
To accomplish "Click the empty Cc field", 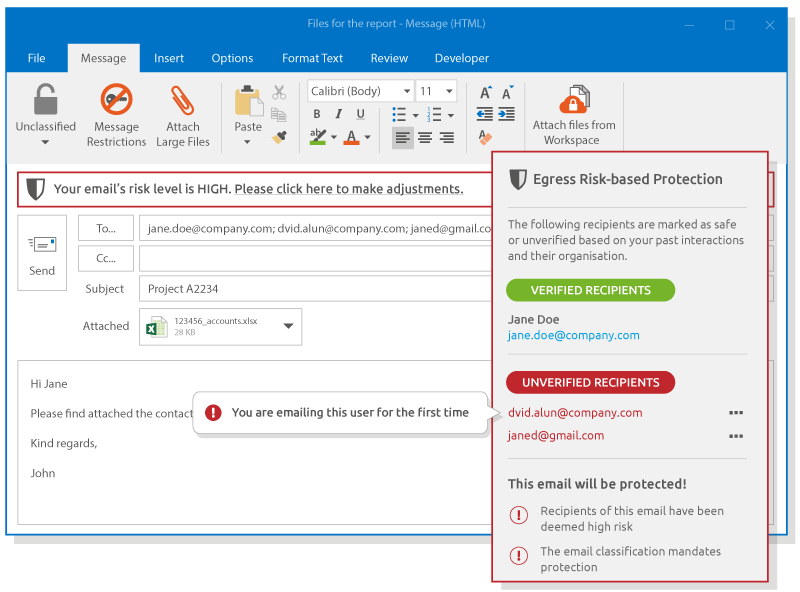I will click(315, 258).
